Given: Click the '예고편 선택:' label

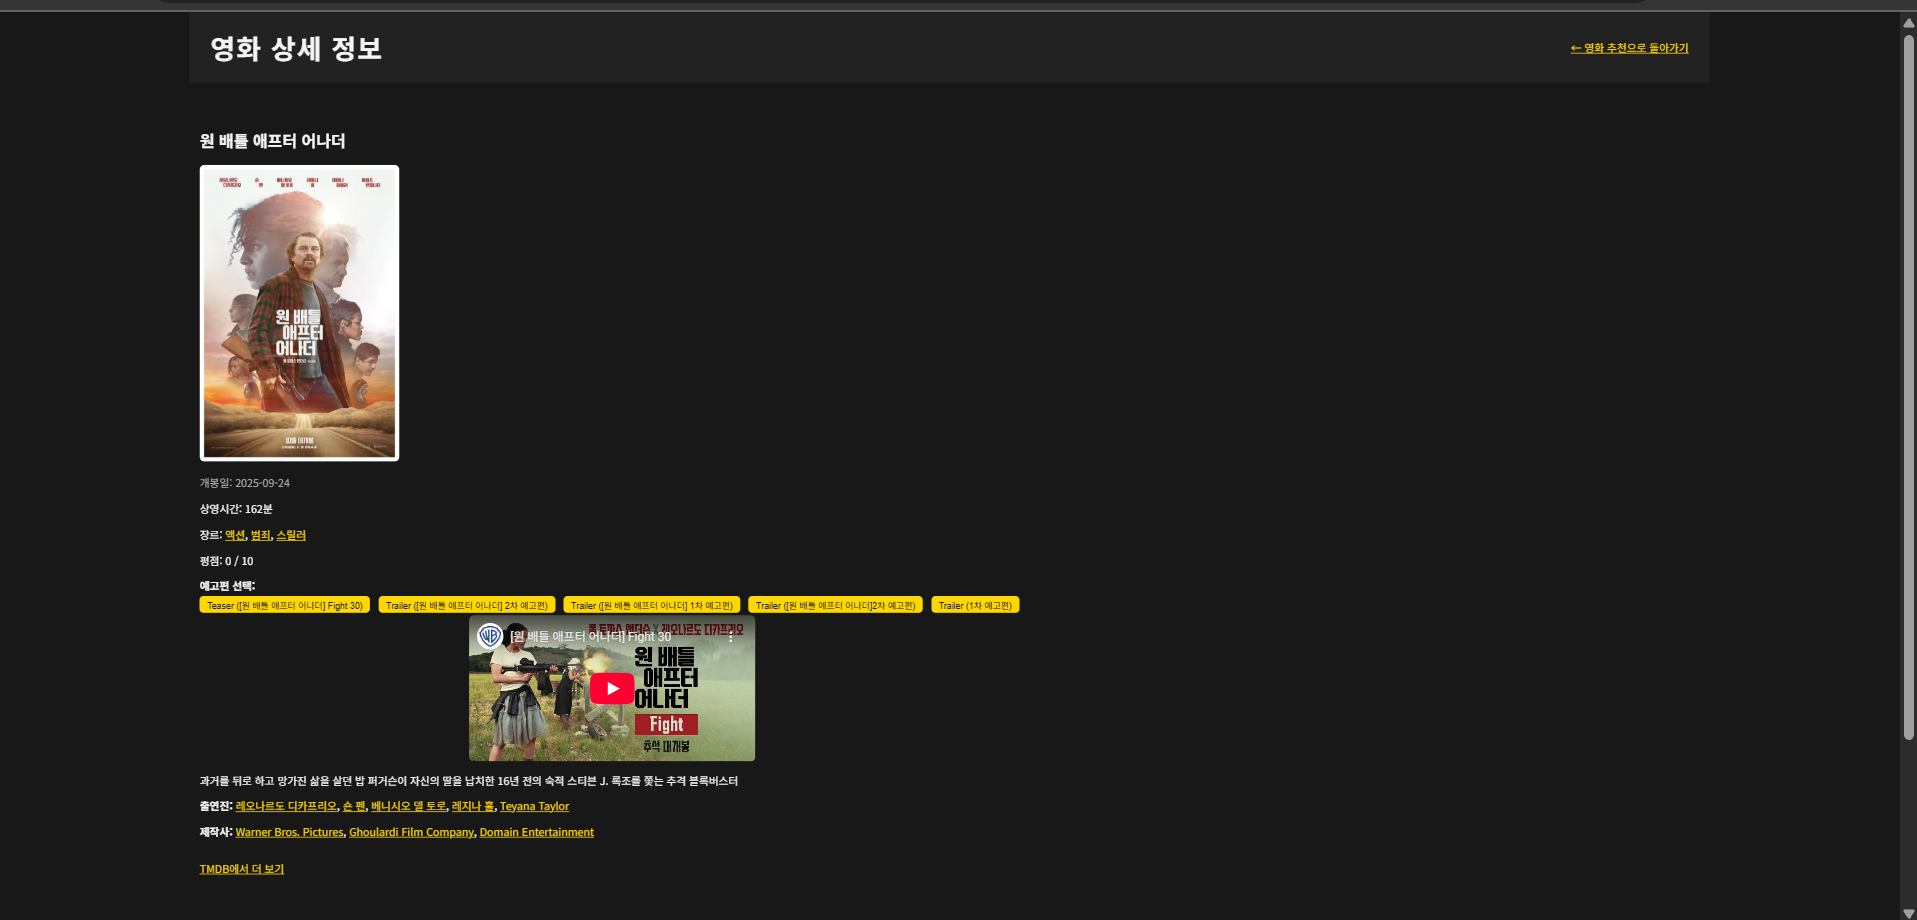Looking at the screenshot, I should click(x=227, y=586).
